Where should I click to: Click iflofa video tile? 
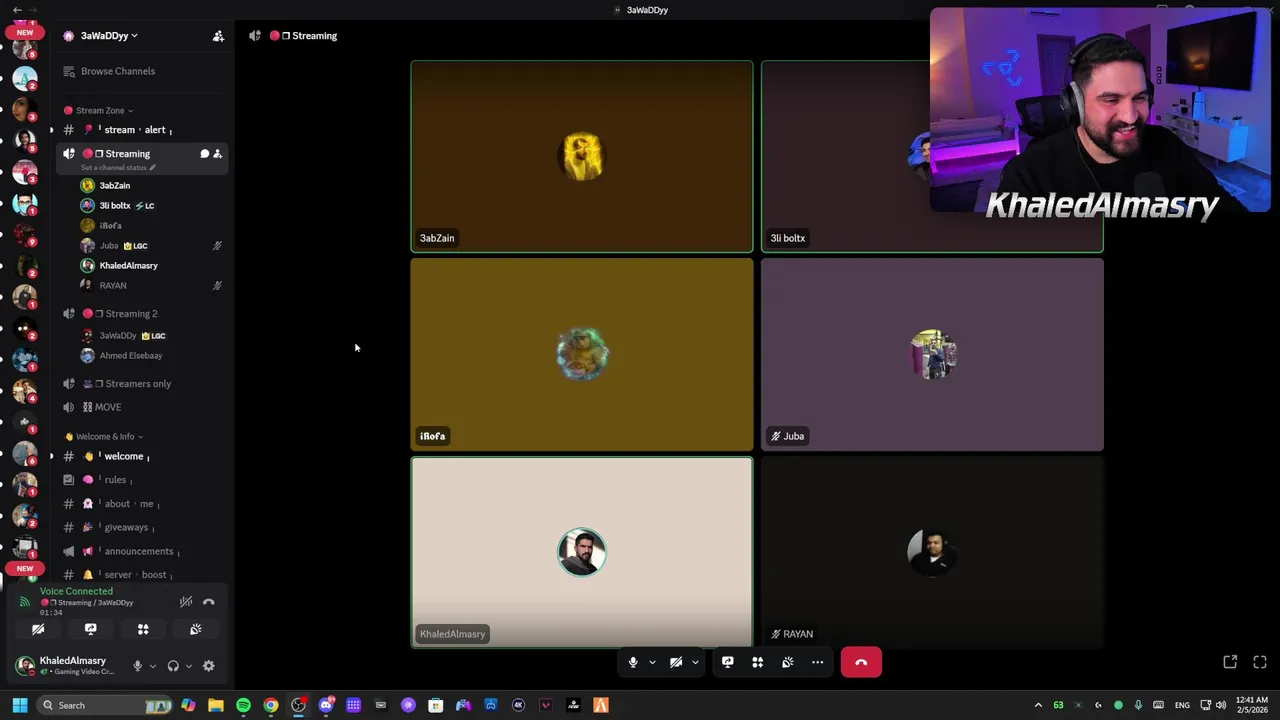tap(582, 354)
